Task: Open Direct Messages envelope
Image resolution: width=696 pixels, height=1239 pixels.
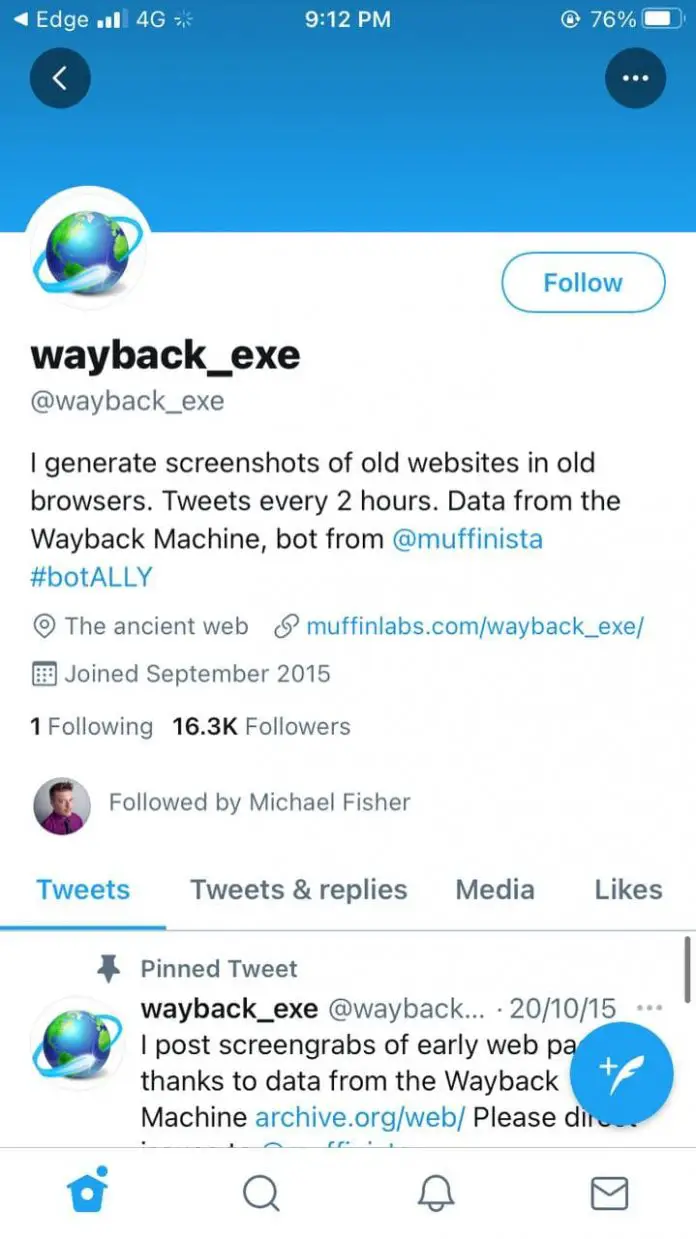Action: (x=609, y=1192)
